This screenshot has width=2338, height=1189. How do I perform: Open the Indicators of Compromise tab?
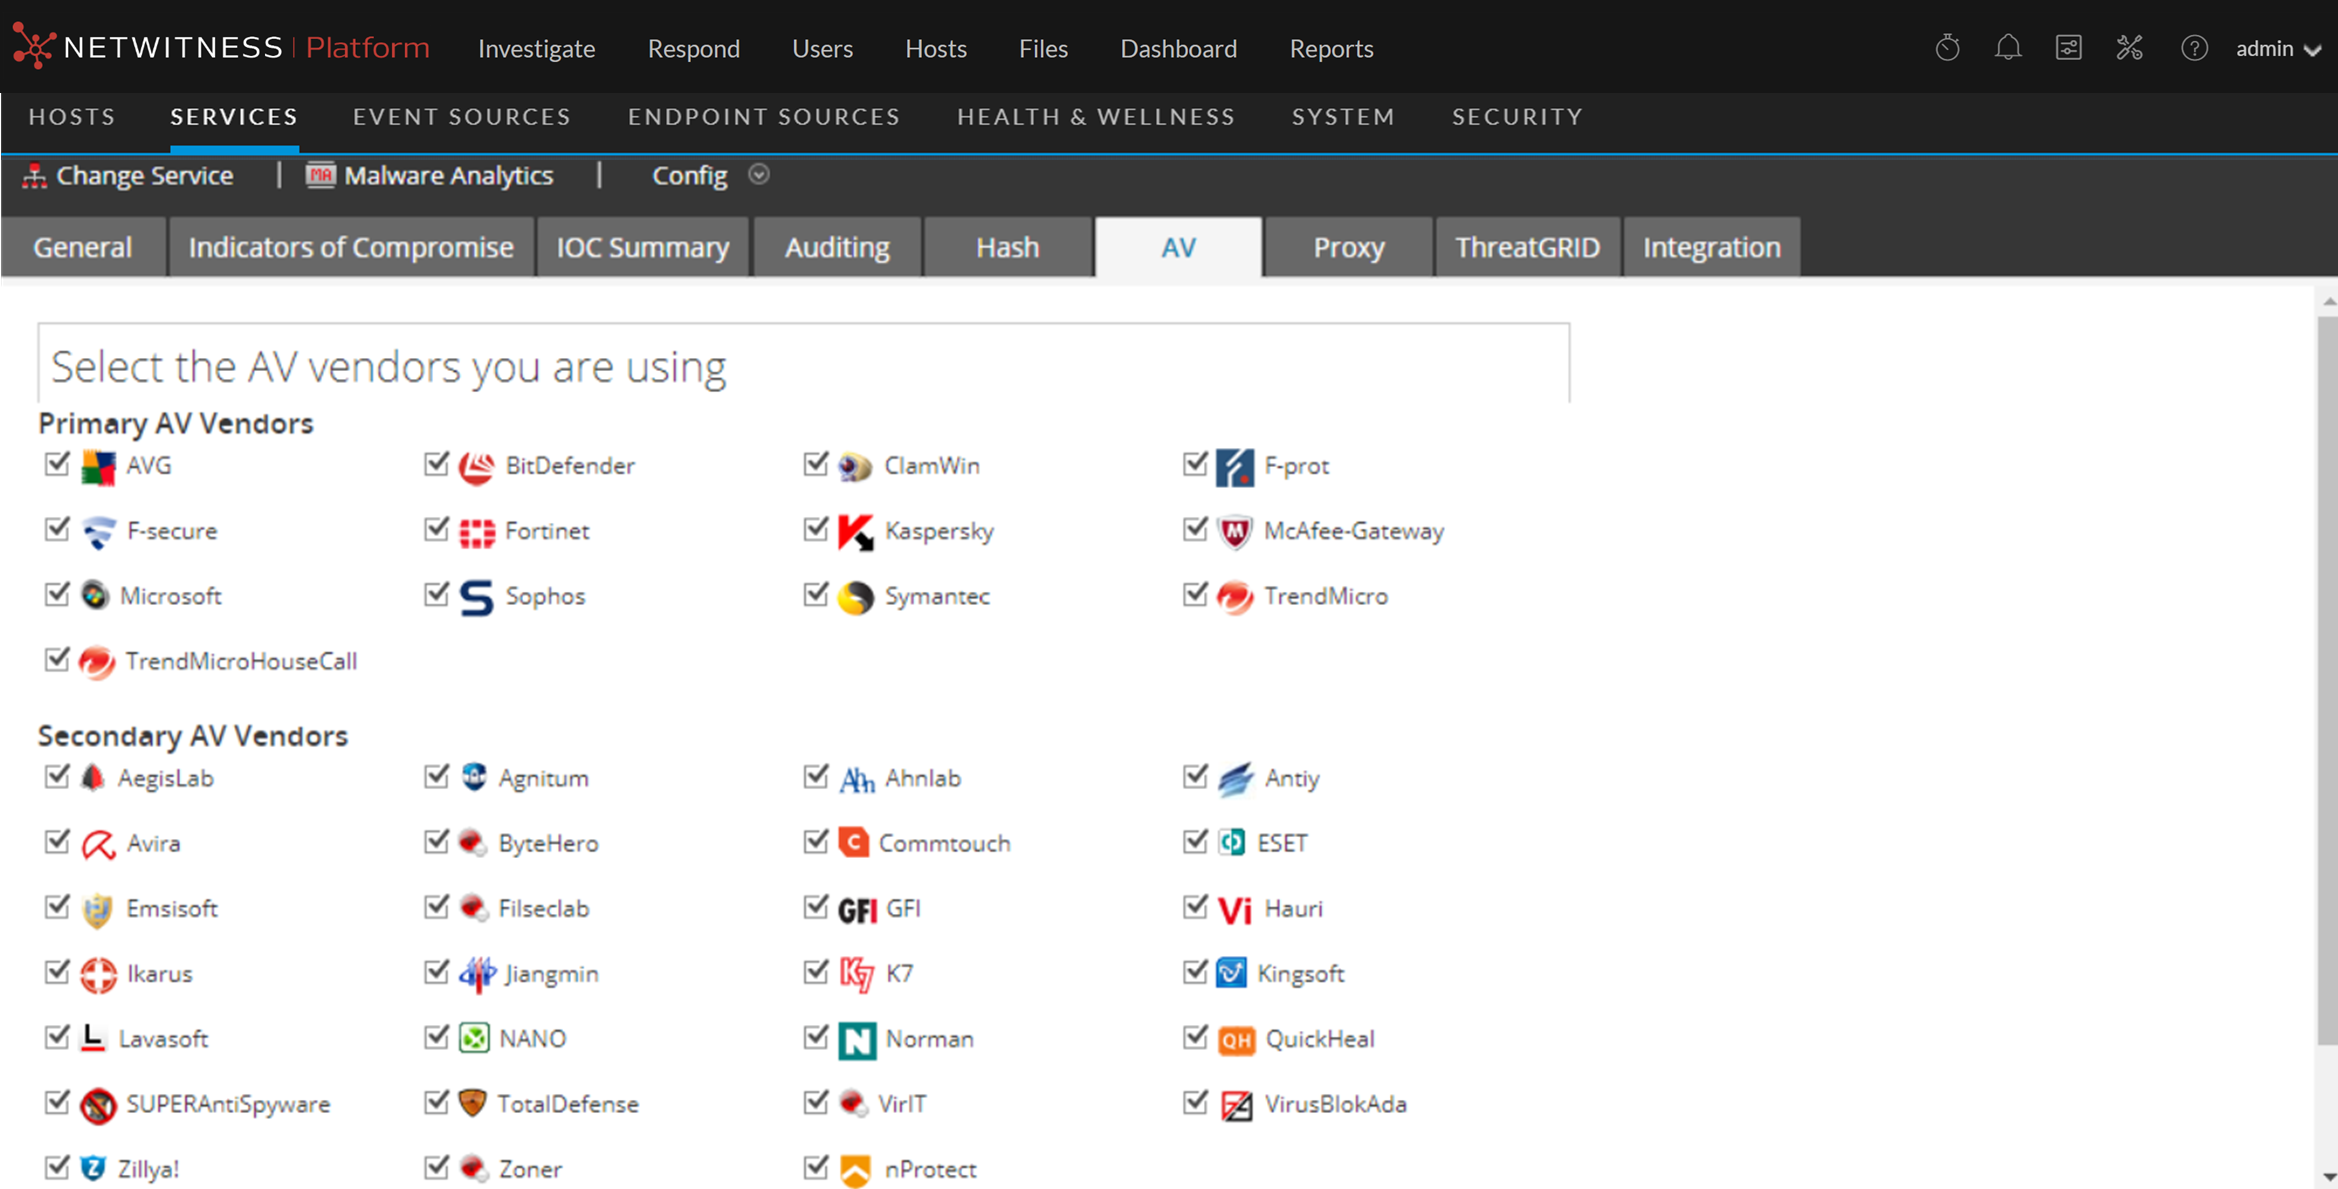tap(350, 247)
